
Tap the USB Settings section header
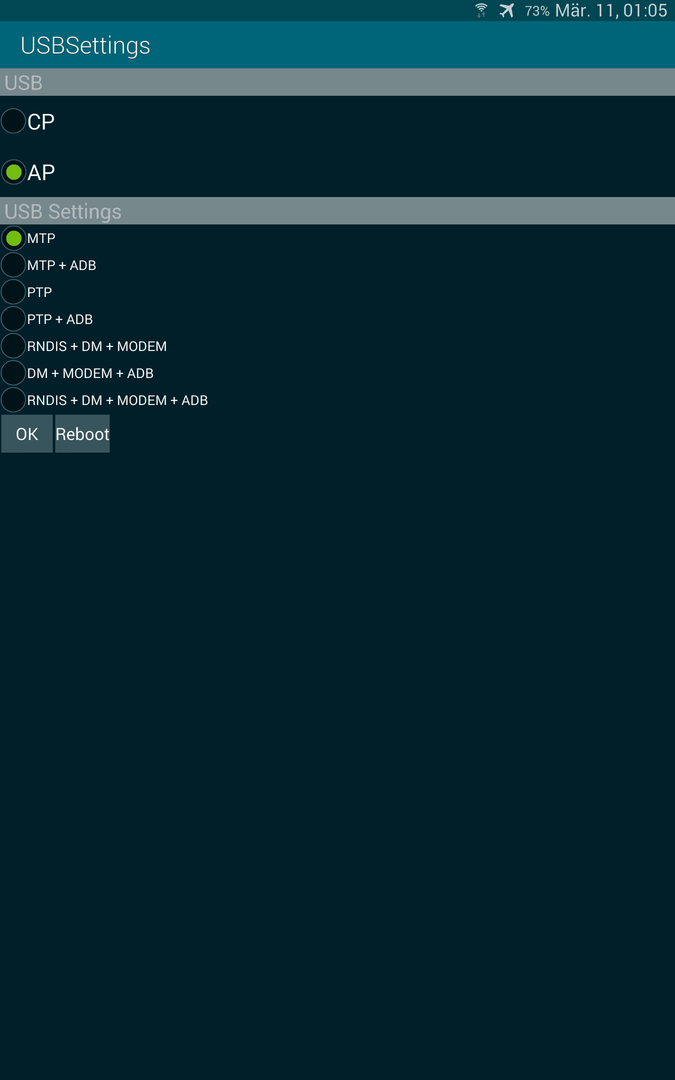(x=338, y=211)
